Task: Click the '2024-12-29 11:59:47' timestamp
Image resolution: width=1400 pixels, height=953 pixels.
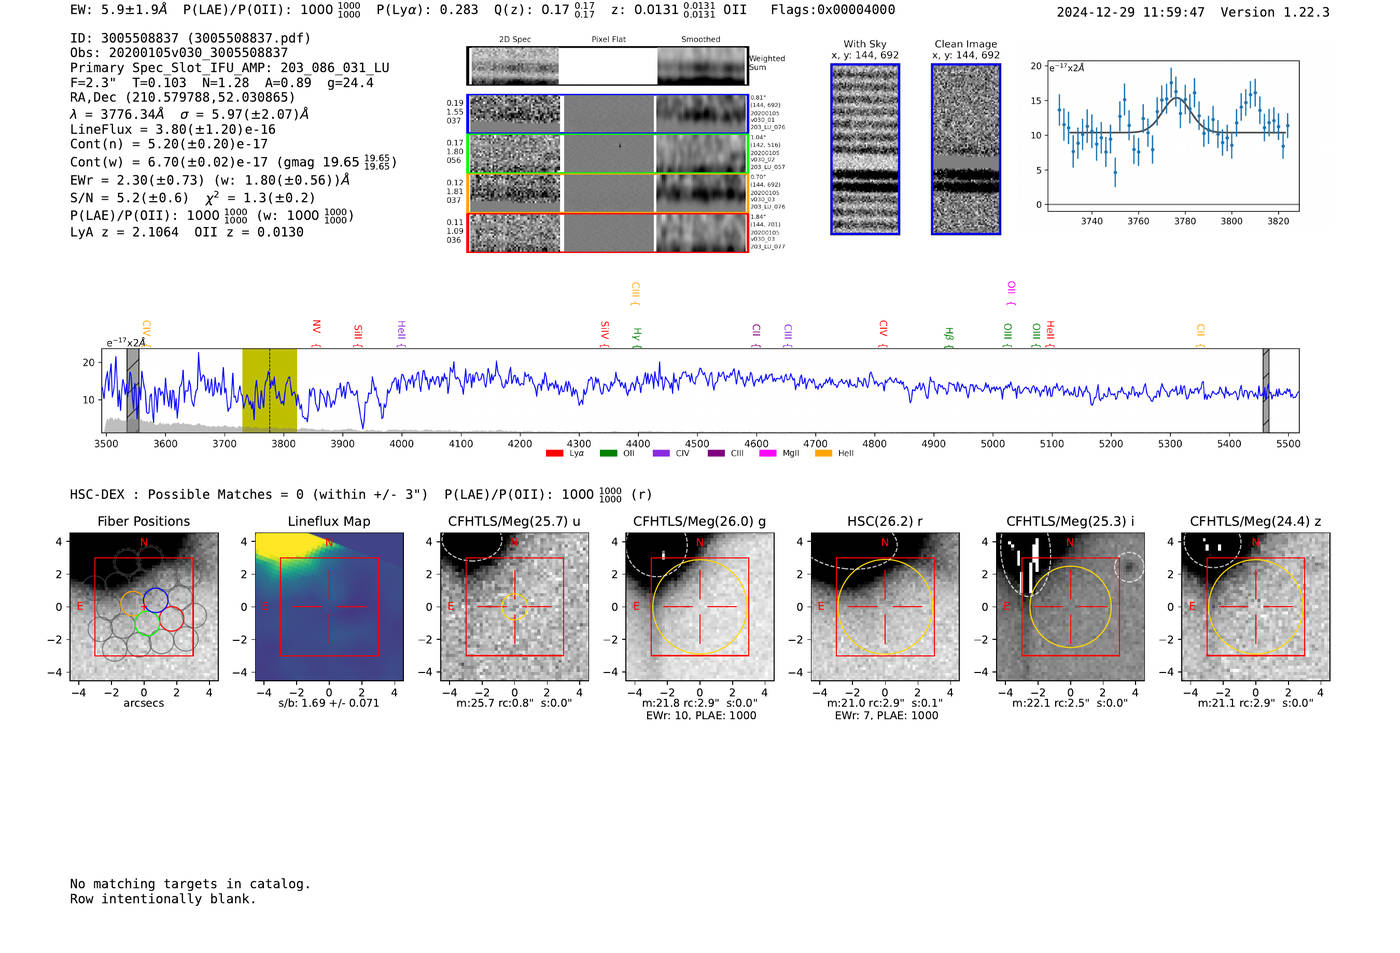Action: (1130, 12)
